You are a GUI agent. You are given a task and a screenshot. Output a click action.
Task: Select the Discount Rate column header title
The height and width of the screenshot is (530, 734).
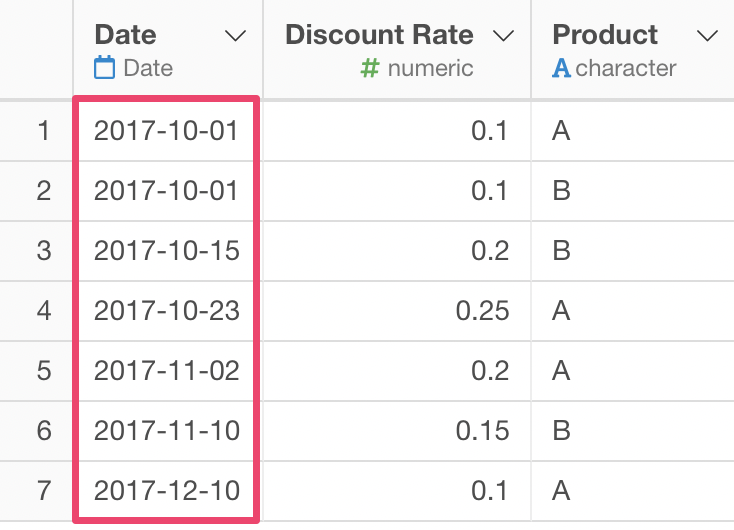coord(379,35)
